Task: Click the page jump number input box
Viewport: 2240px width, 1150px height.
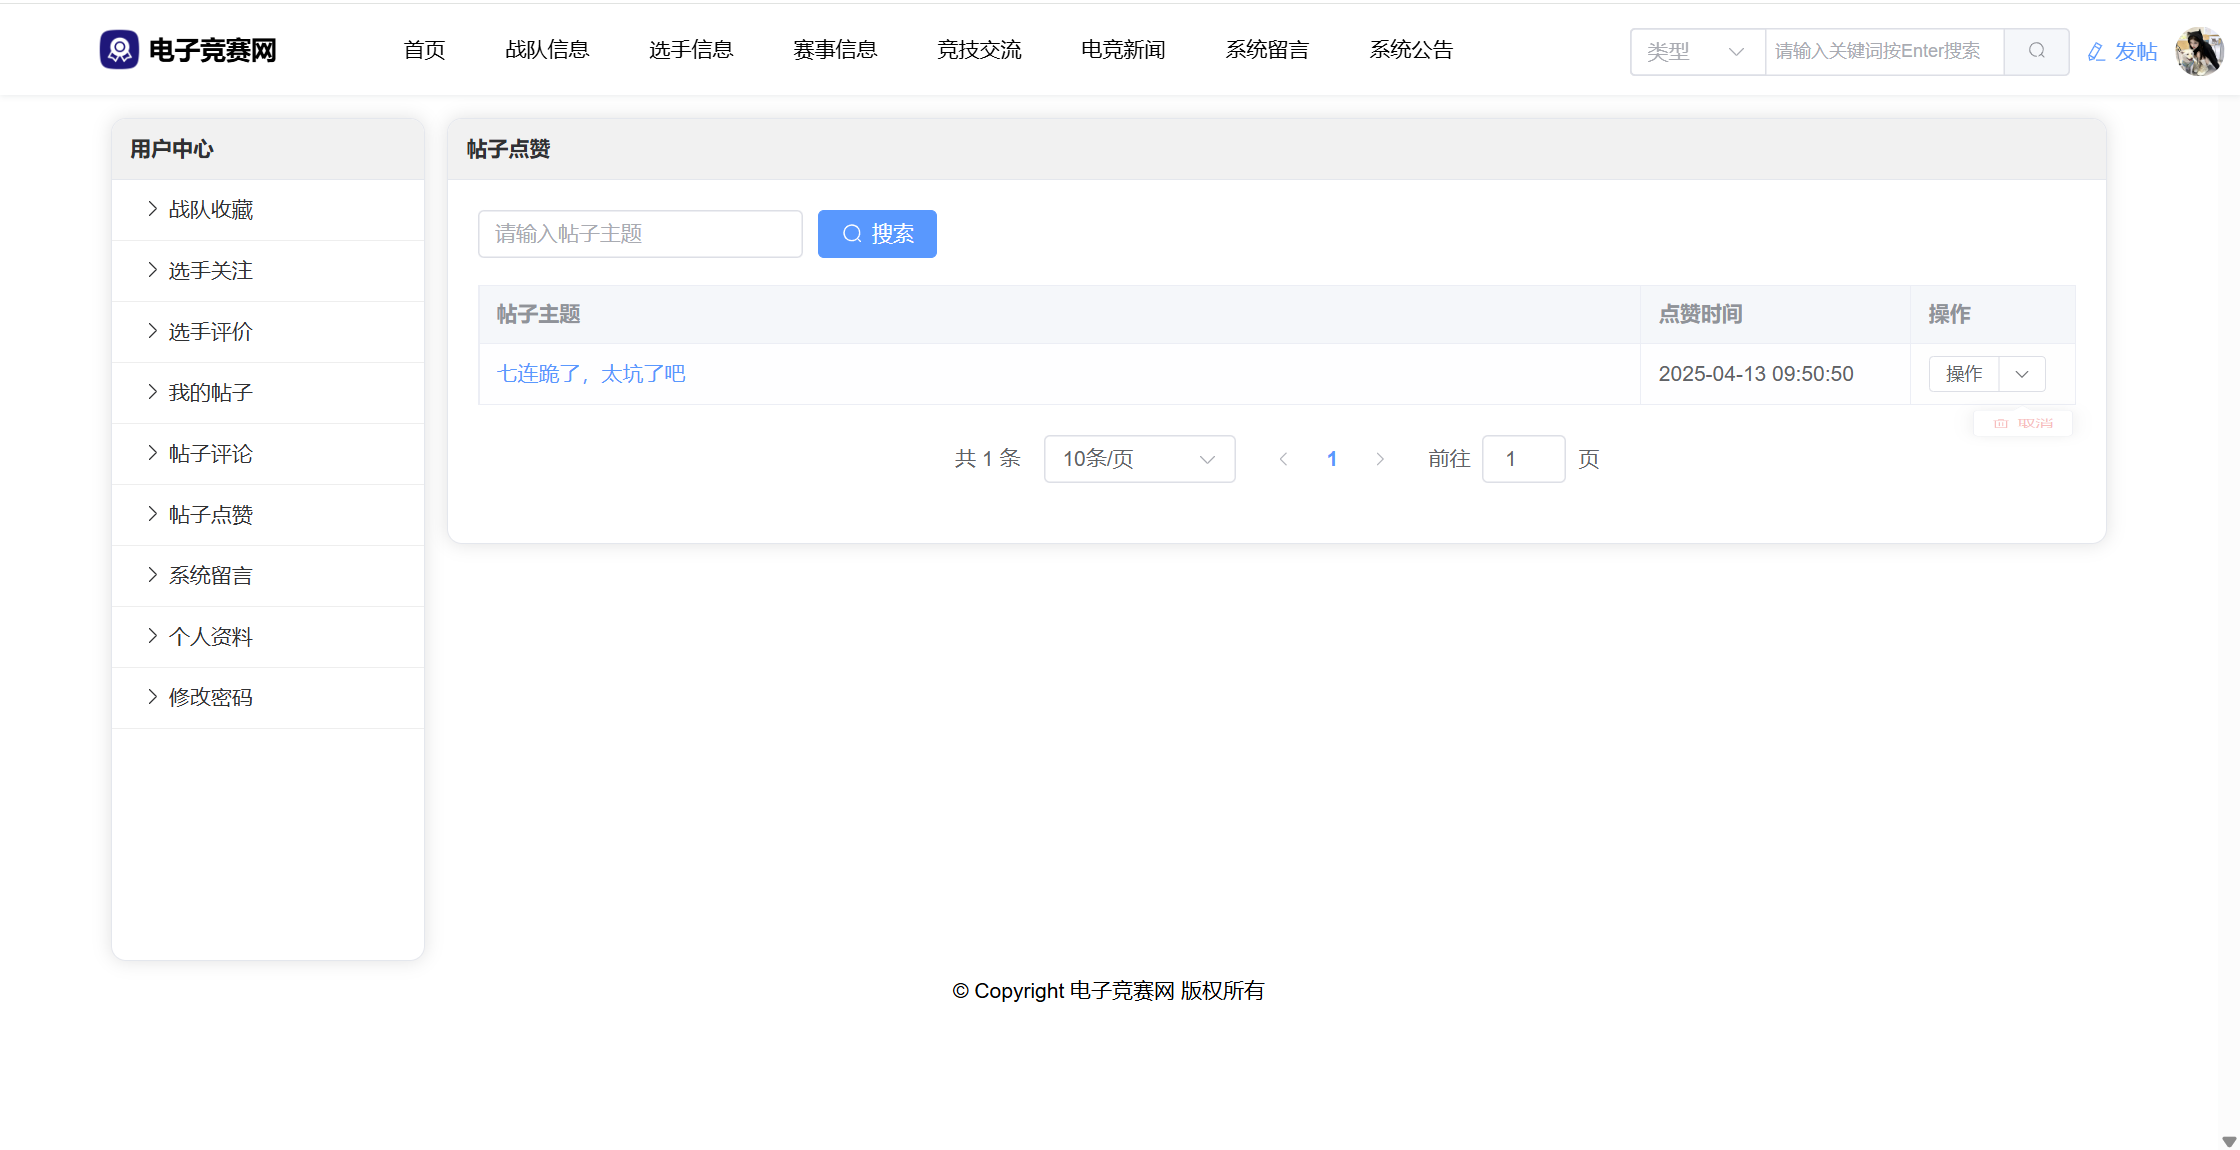Action: (1523, 459)
